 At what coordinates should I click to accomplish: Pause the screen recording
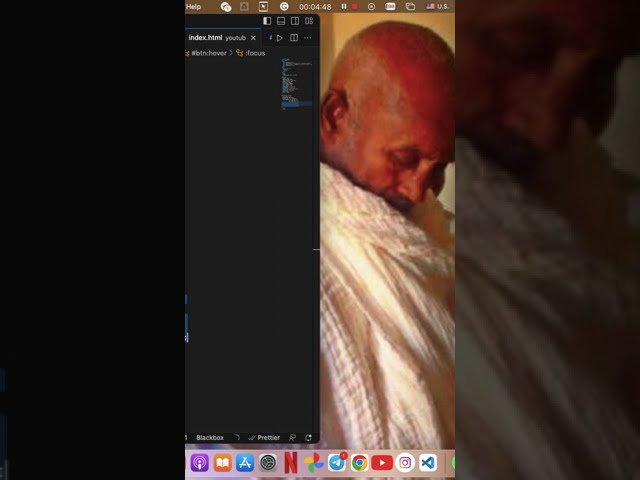pyautogui.click(x=344, y=7)
